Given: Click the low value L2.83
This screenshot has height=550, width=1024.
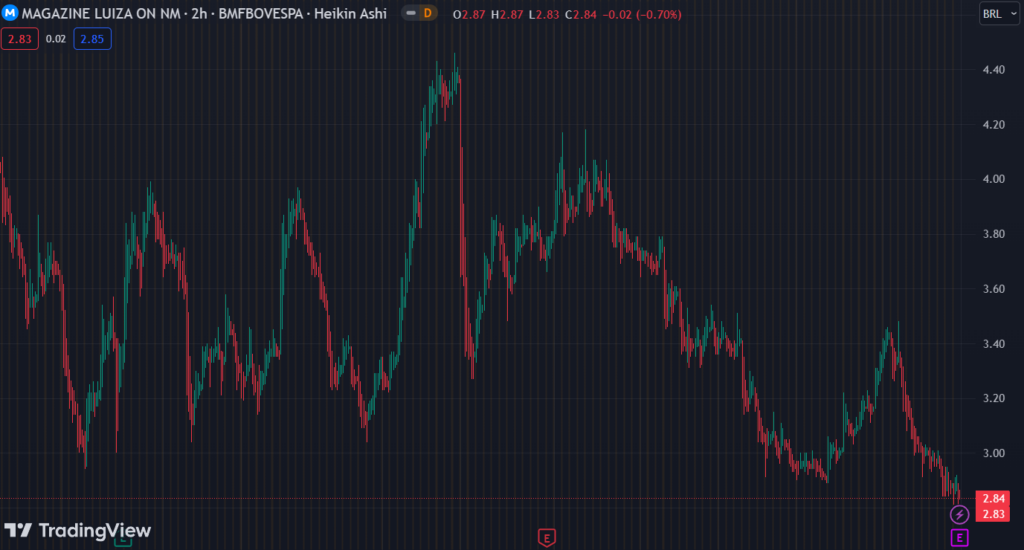Looking at the screenshot, I should point(543,14).
